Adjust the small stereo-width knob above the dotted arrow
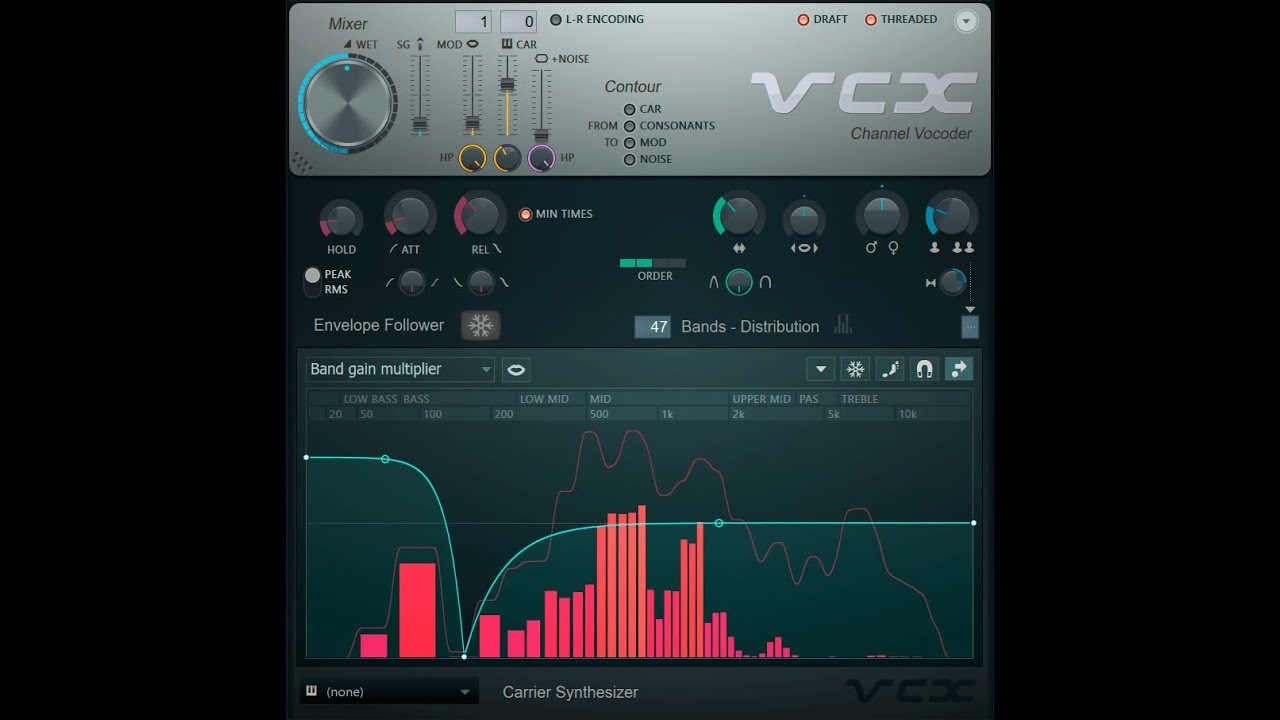This screenshot has height=720, width=1280. 954,283
